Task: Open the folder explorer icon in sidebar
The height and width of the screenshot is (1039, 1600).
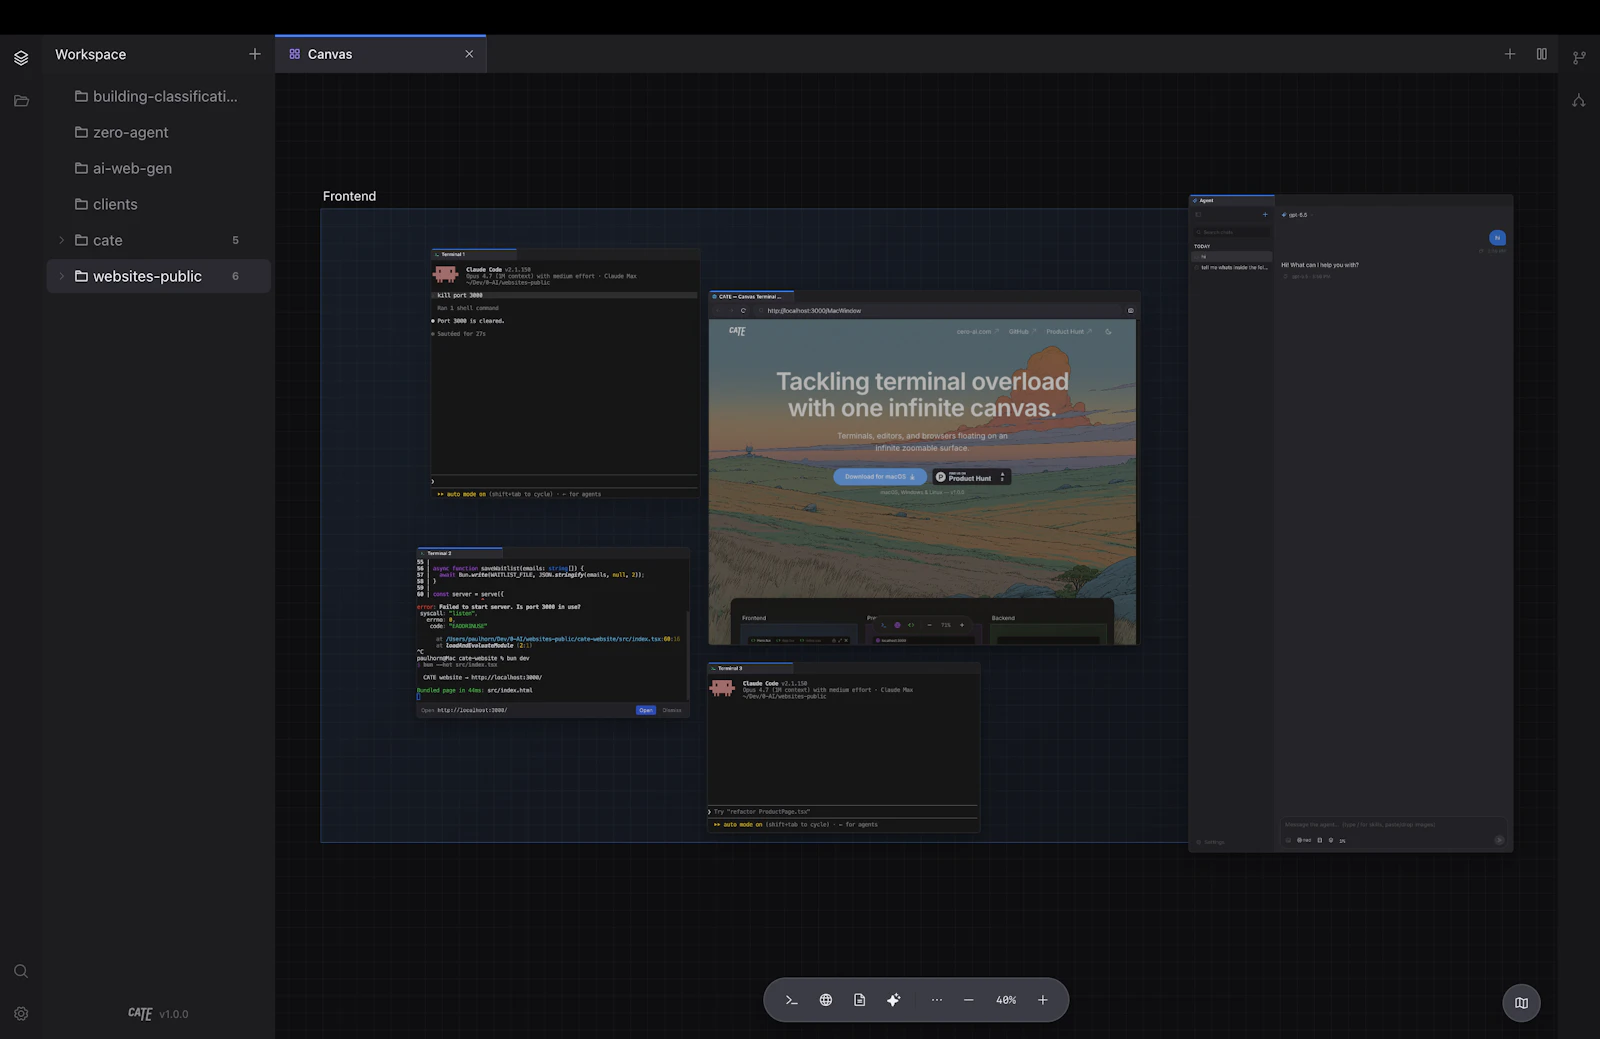Action: (x=21, y=101)
